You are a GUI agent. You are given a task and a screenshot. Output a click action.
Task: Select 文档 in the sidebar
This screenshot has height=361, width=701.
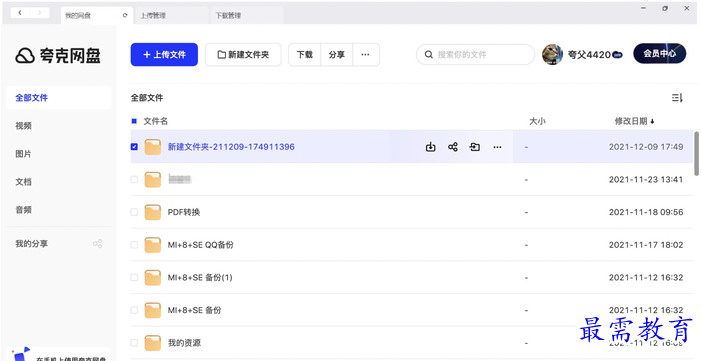click(23, 182)
